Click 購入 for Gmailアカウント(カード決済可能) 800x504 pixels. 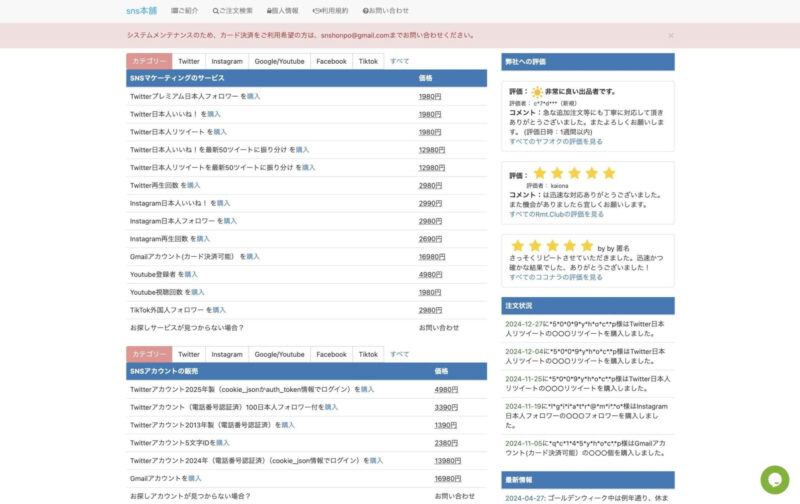(x=253, y=257)
